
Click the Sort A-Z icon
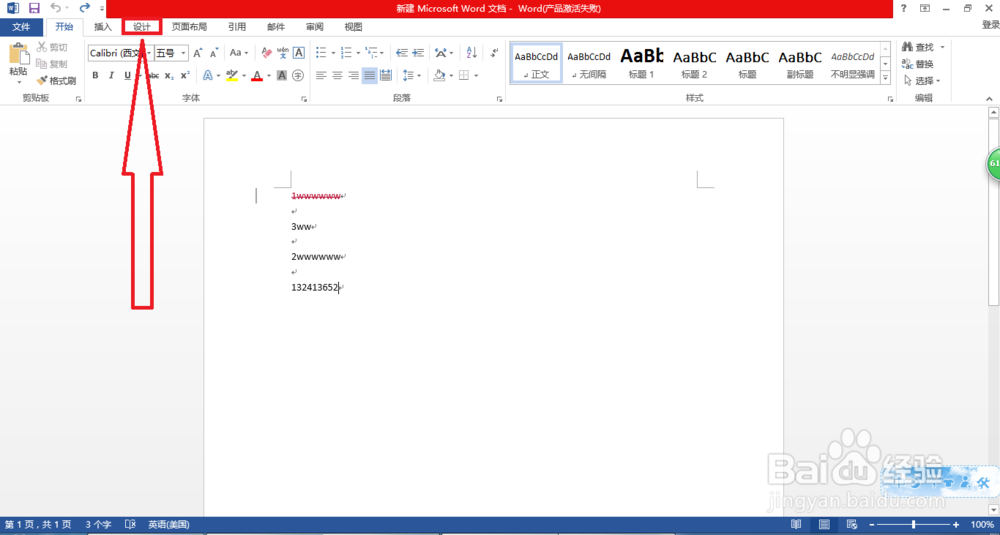coord(471,53)
